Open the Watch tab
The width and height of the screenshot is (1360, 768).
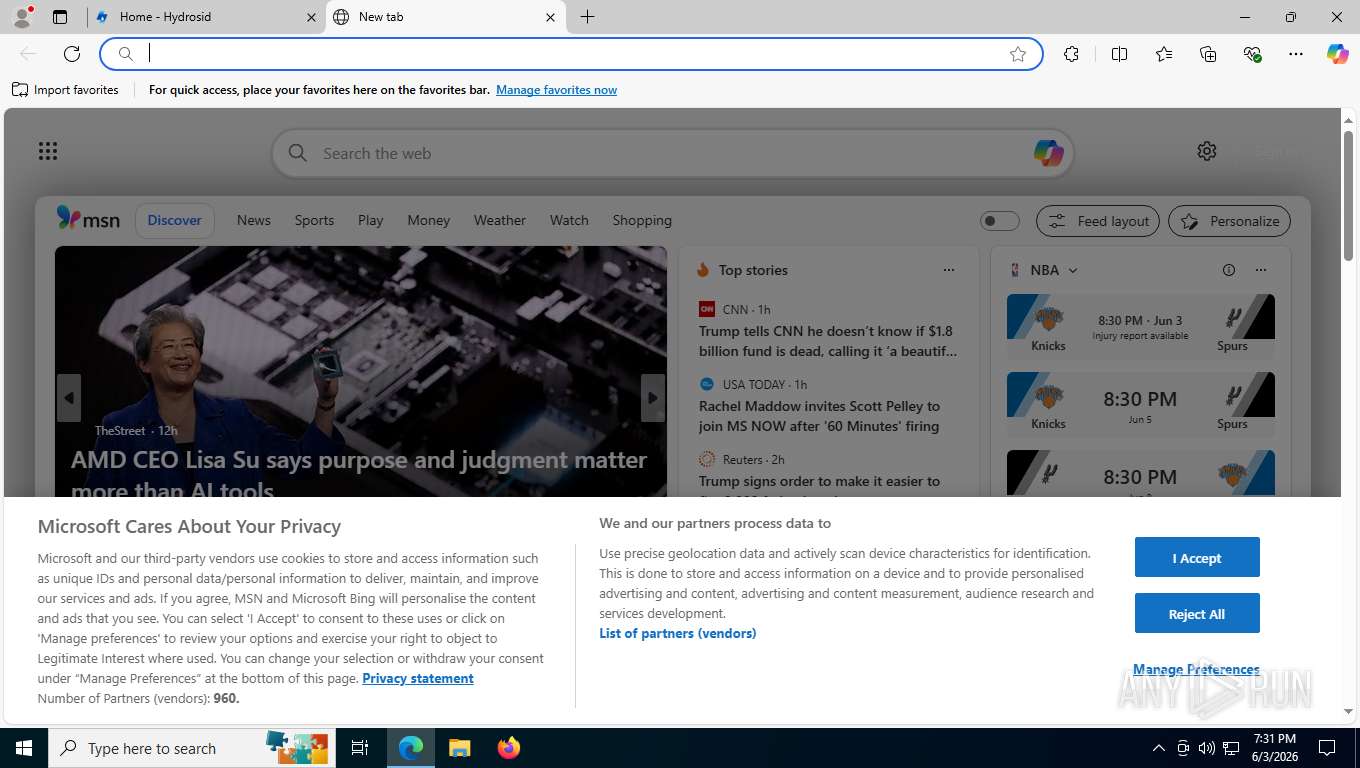(569, 220)
